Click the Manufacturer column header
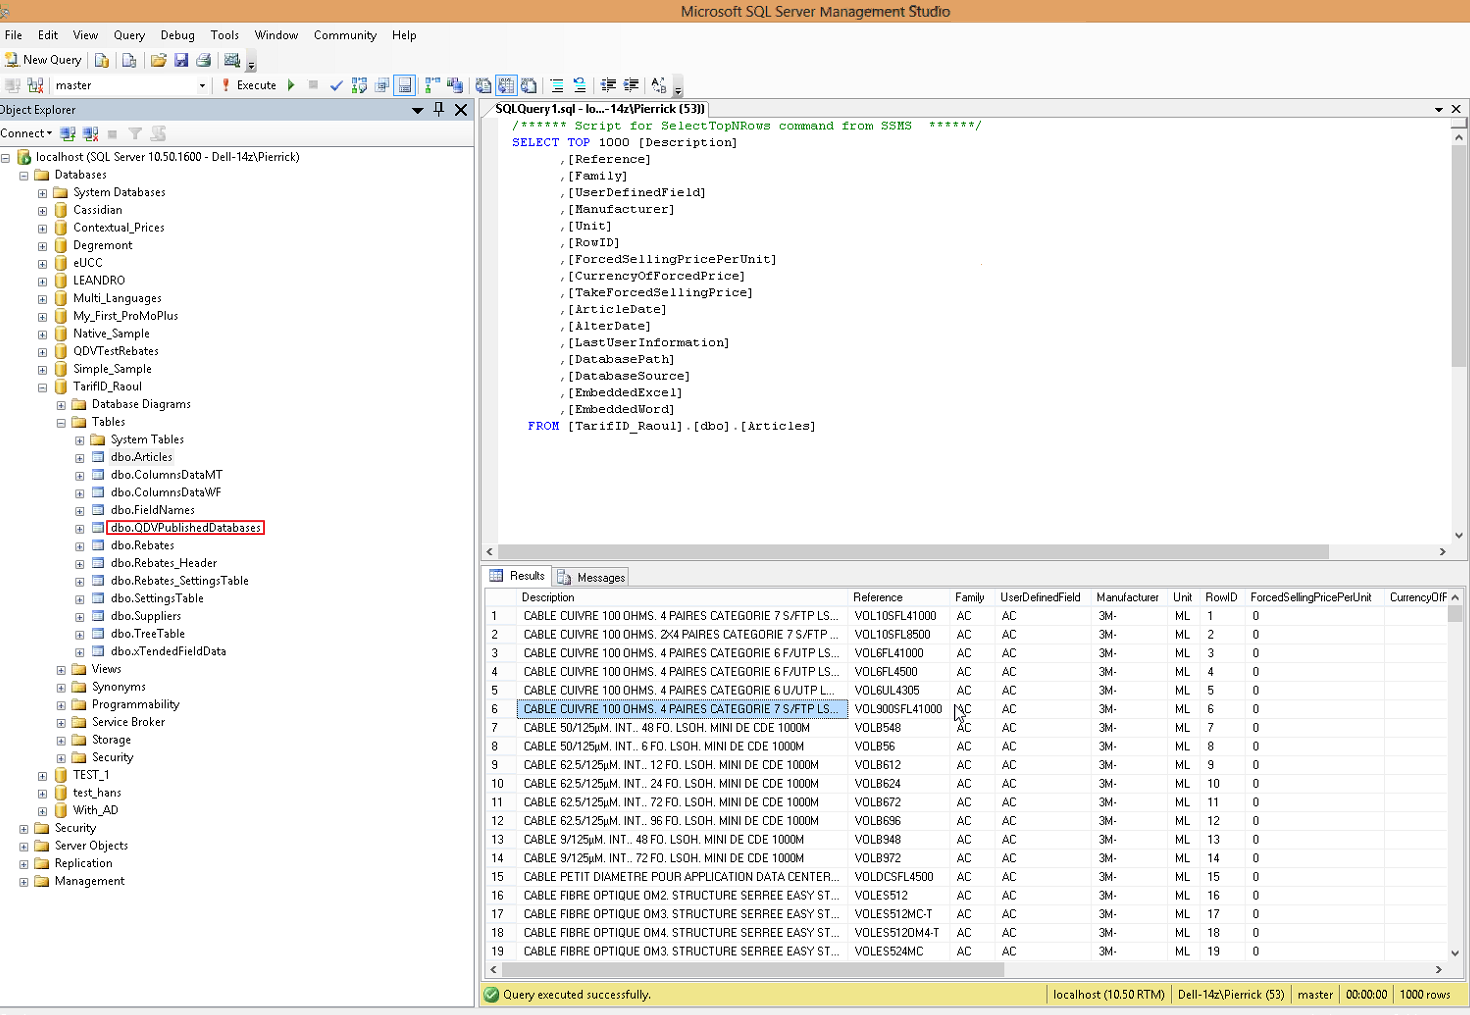 coord(1127,597)
